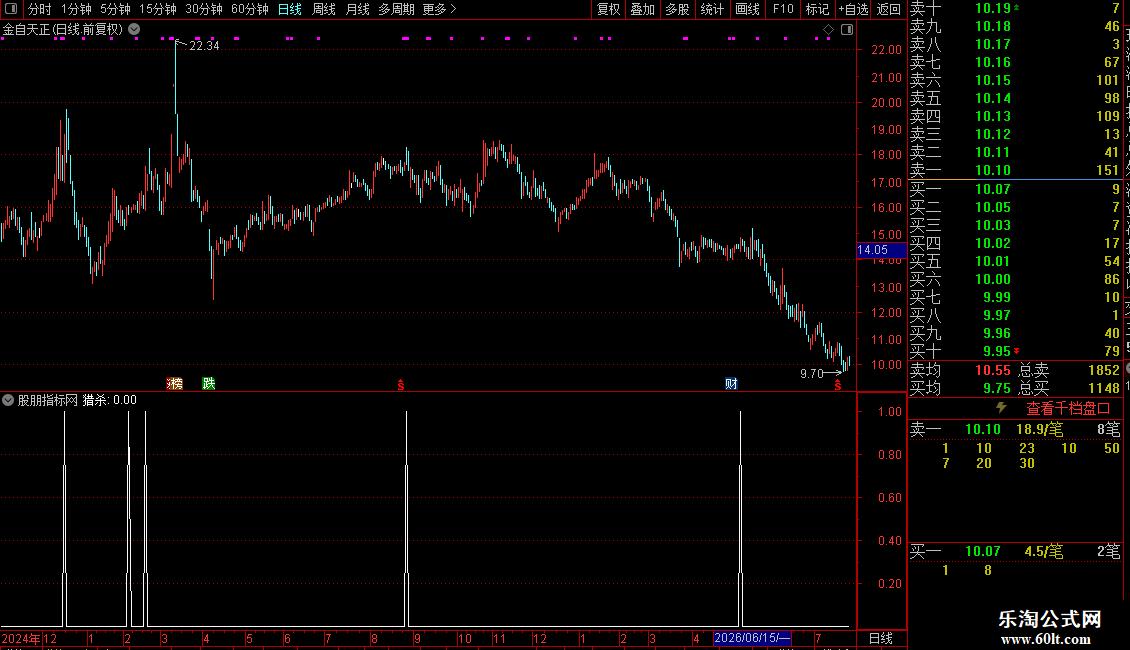Click the red S marker near August
This screenshot has width=1130, height=650.
tap(401, 386)
